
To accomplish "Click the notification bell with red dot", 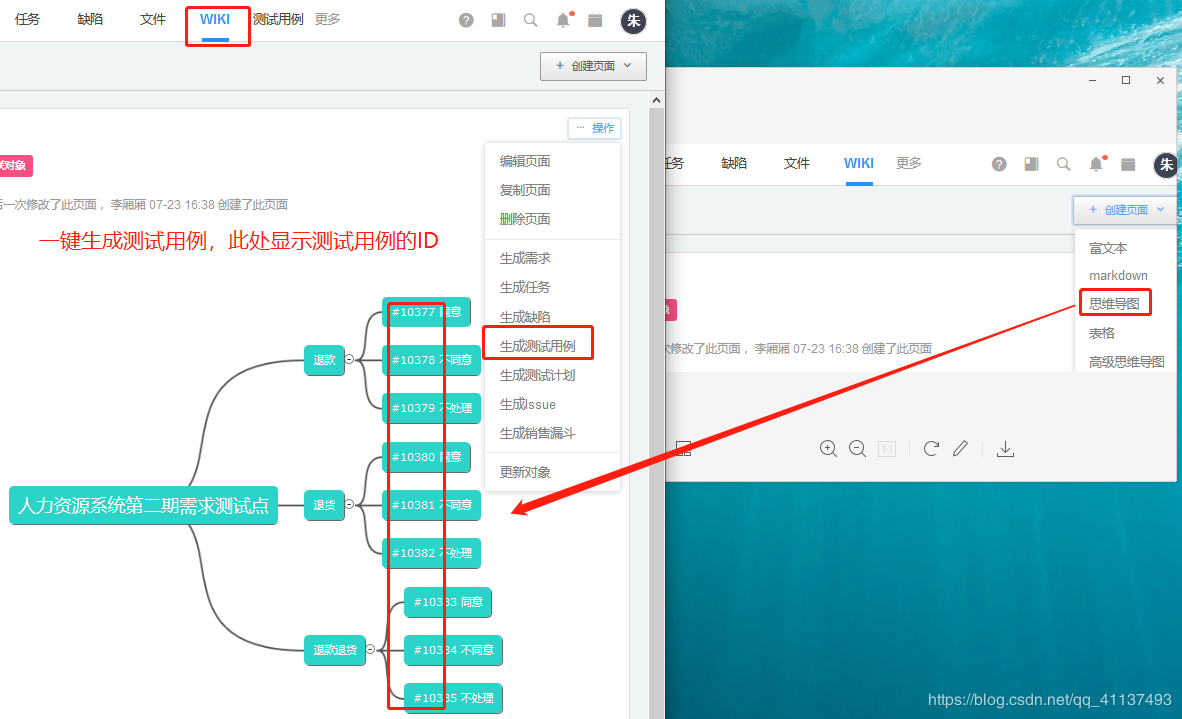I will 562,19.
